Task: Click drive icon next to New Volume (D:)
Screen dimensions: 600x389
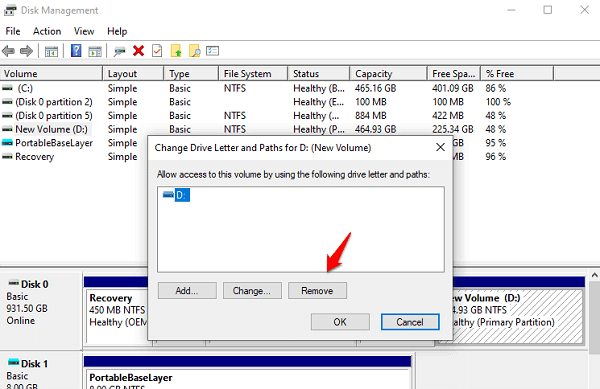Action: [x=7, y=129]
